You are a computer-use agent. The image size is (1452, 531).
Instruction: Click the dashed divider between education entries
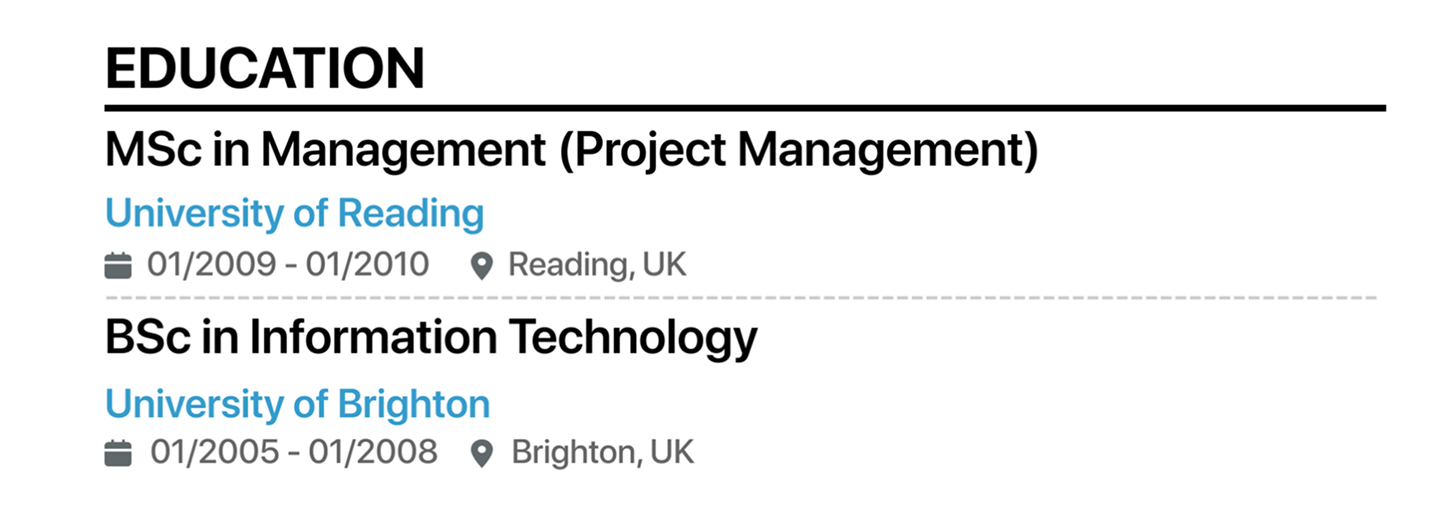point(741,298)
